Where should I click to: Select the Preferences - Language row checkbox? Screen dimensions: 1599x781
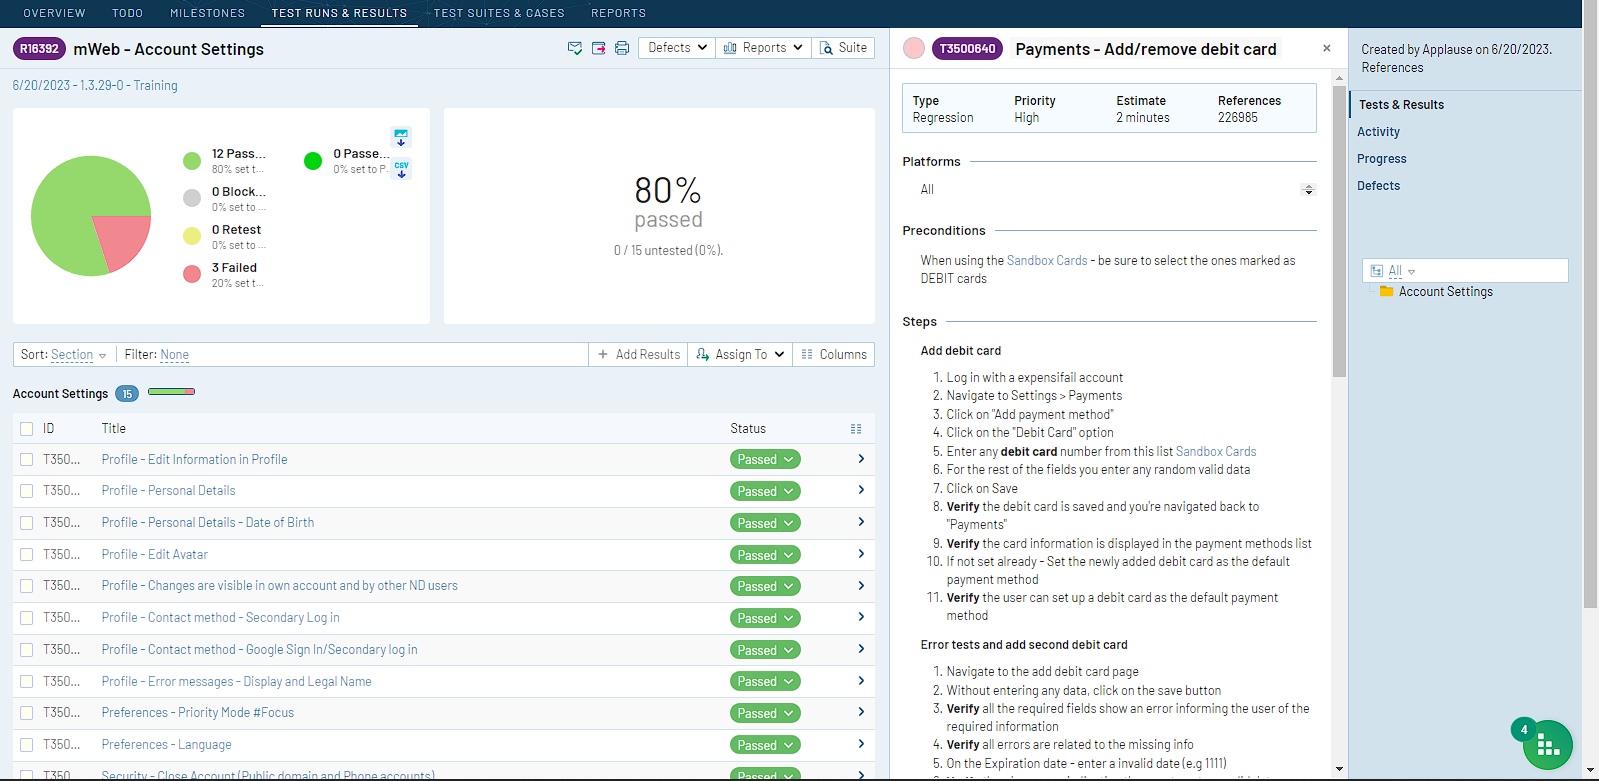pyautogui.click(x=27, y=745)
